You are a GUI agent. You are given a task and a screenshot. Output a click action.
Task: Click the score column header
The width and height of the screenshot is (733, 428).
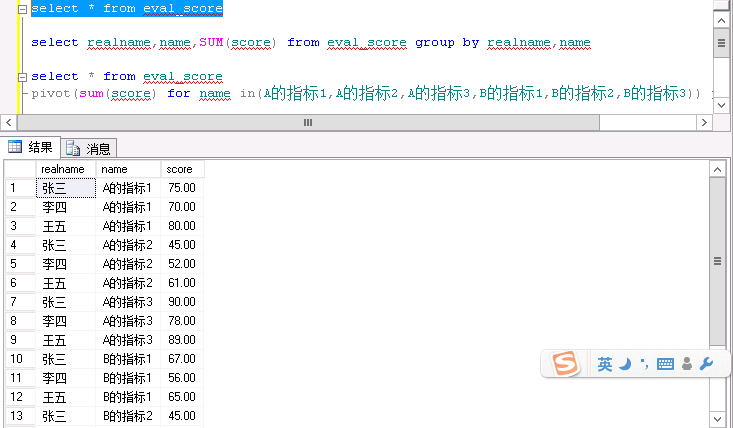(x=182, y=169)
